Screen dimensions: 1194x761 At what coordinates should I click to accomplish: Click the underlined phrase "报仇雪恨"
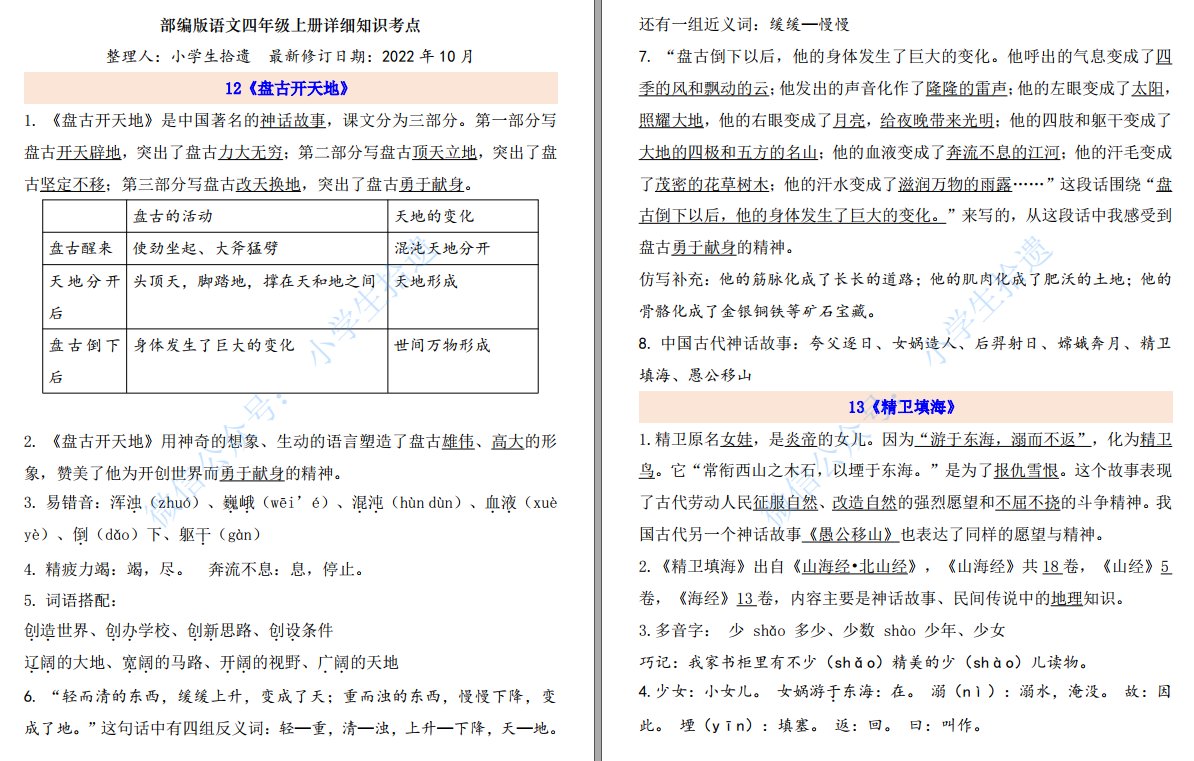coord(1026,471)
